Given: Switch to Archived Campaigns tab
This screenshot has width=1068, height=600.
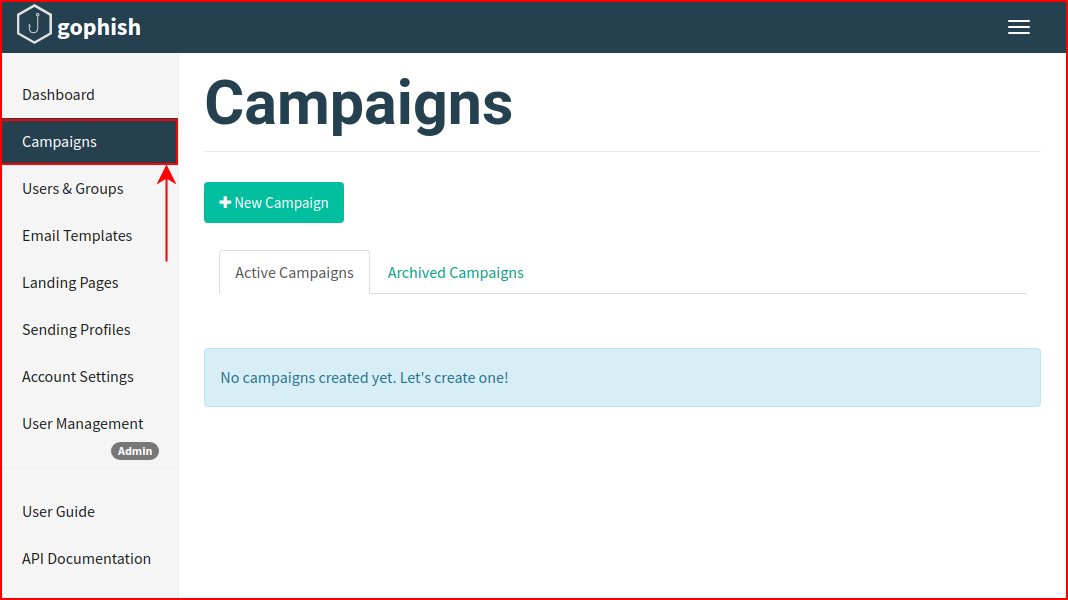Looking at the screenshot, I should pyautogui.click(x=456, y=272).
